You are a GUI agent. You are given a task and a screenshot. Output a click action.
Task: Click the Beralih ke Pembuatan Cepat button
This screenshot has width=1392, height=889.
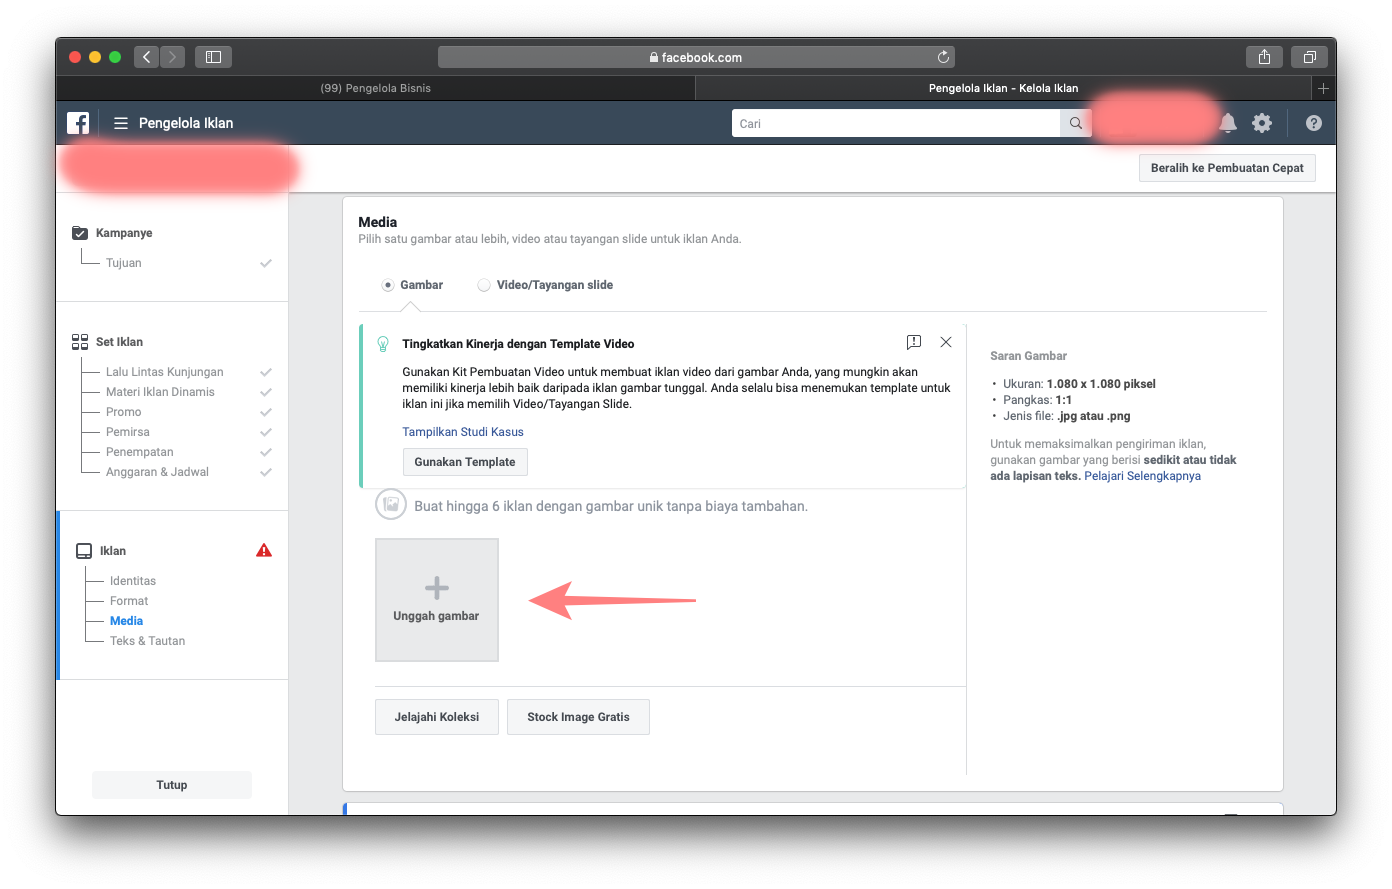click(1227, 168)
